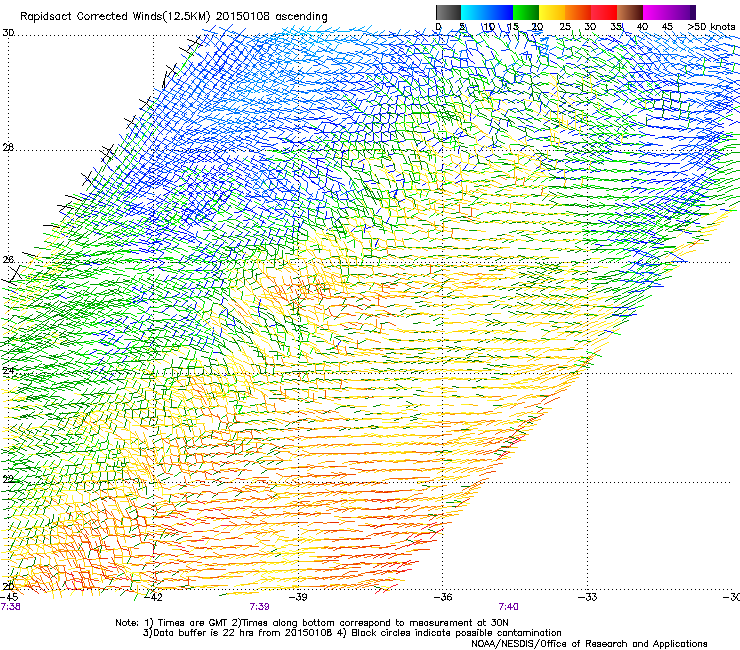Click the legend scale number 45
The height and width of the screenshot is (650, 740).
667,26
